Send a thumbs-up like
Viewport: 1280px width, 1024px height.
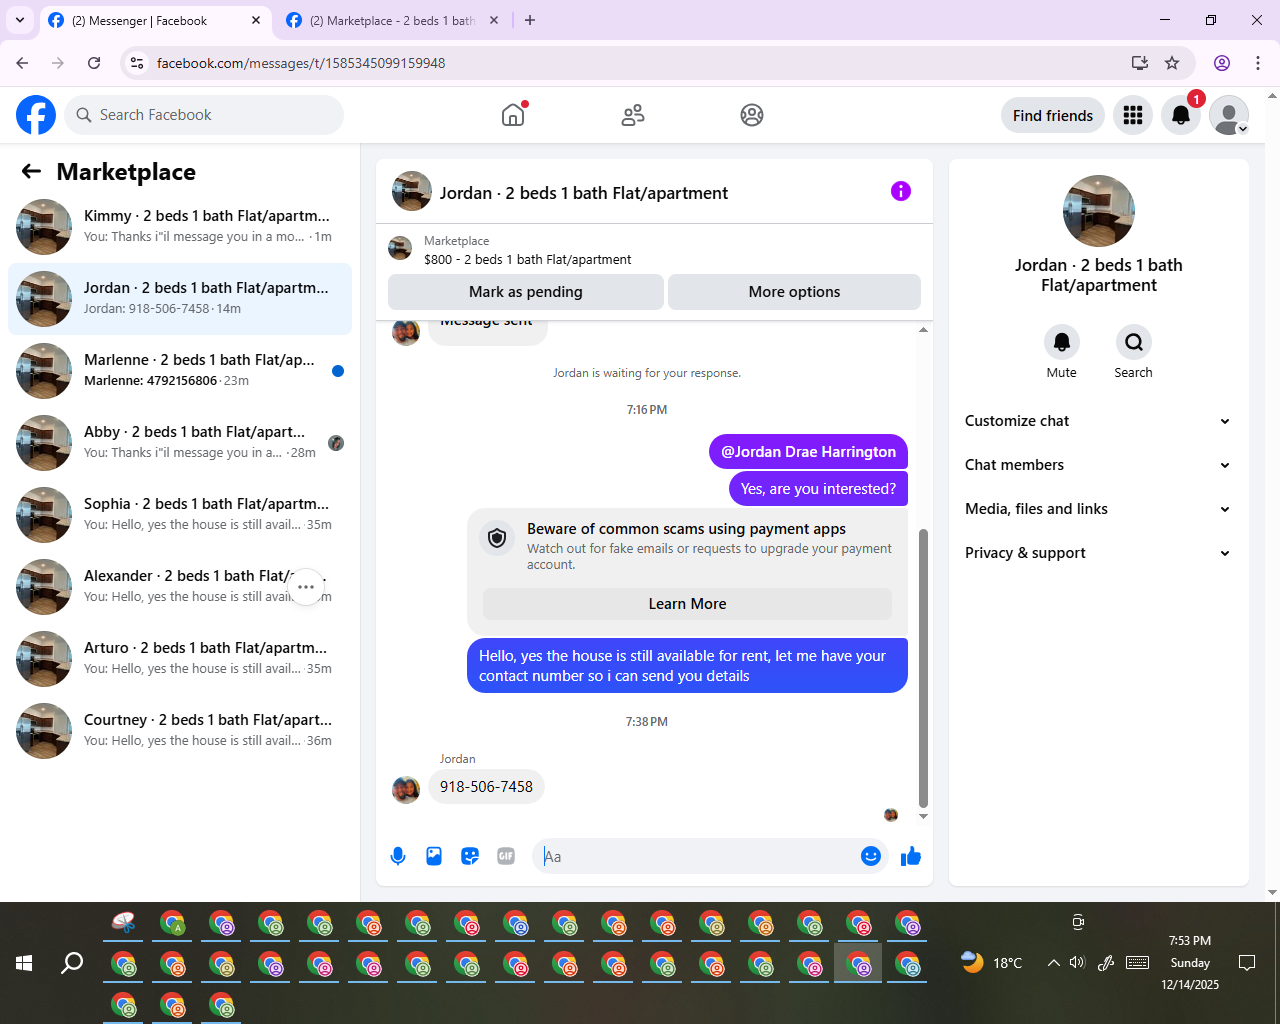tap(911, 856)
